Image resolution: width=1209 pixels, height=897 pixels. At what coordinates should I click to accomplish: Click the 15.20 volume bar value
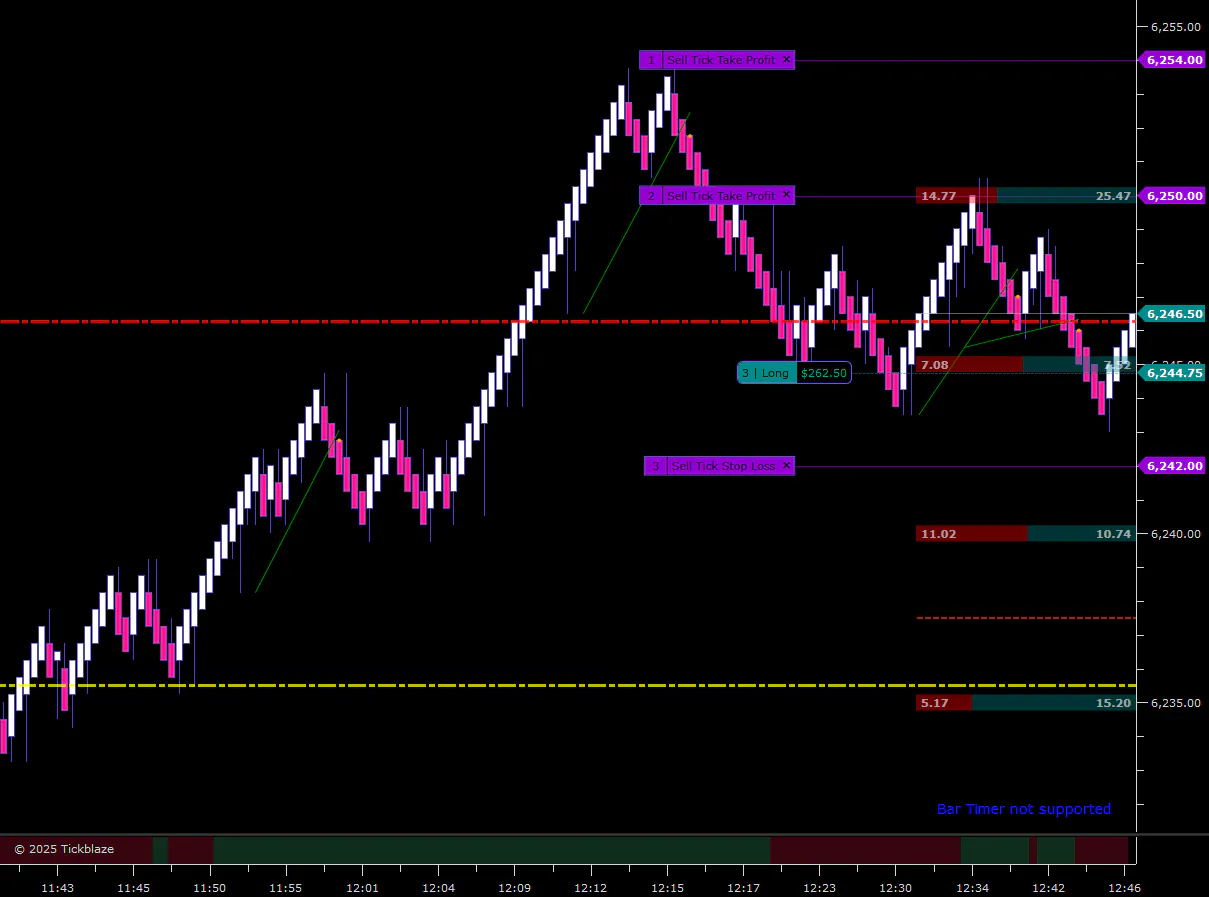pos(1113,703)
